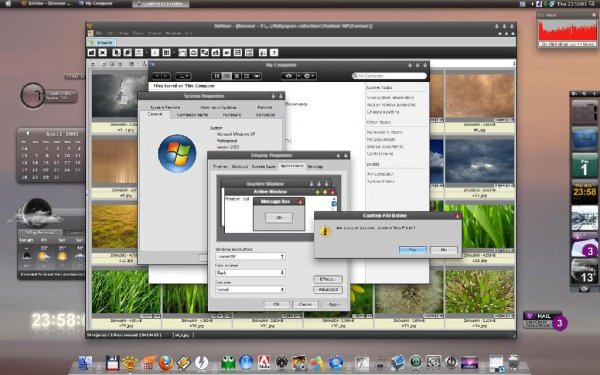Click the My Computer search field
The image size is (600, 375).
pos(389,76)
